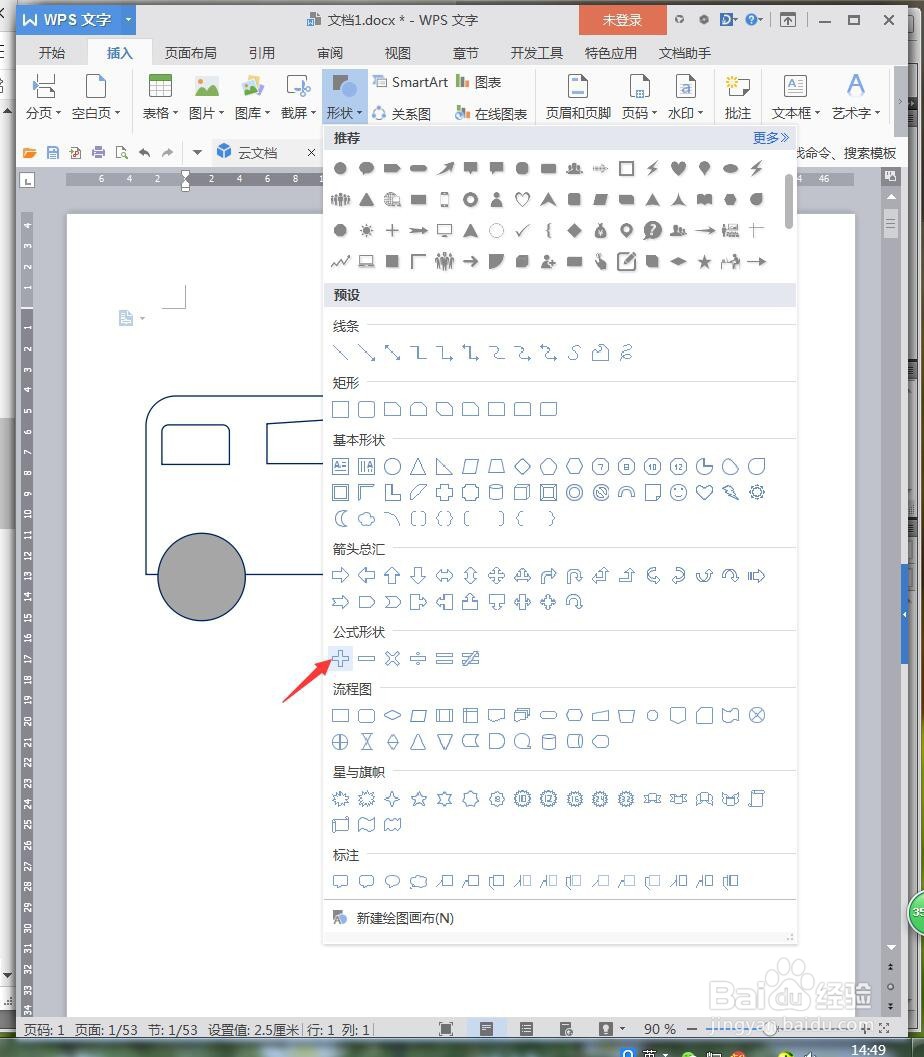Expand the quick access toolbar customize arrow
The image size is (924, 1057).
197,153
